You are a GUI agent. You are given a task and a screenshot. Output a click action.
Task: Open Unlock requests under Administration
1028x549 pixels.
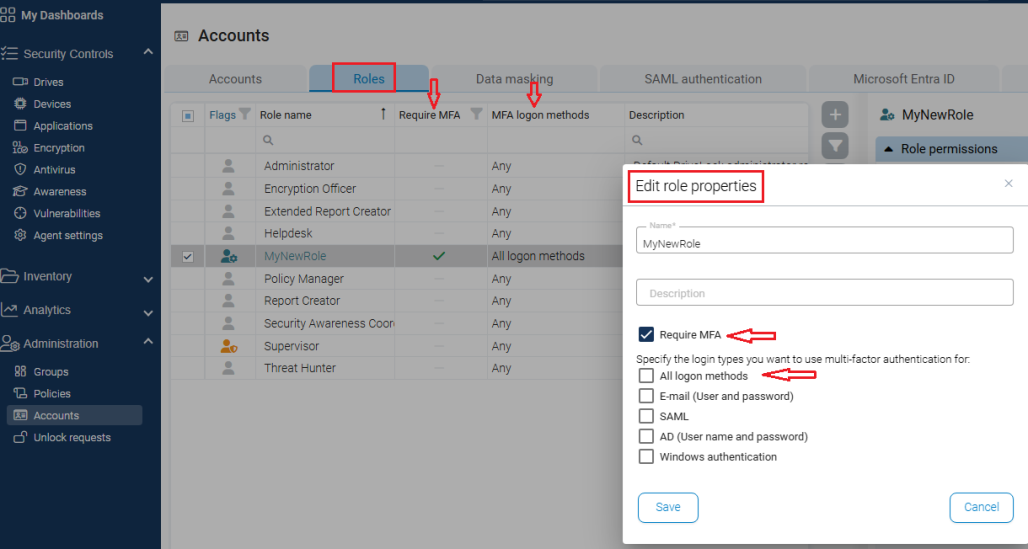(x=71, y=438)
